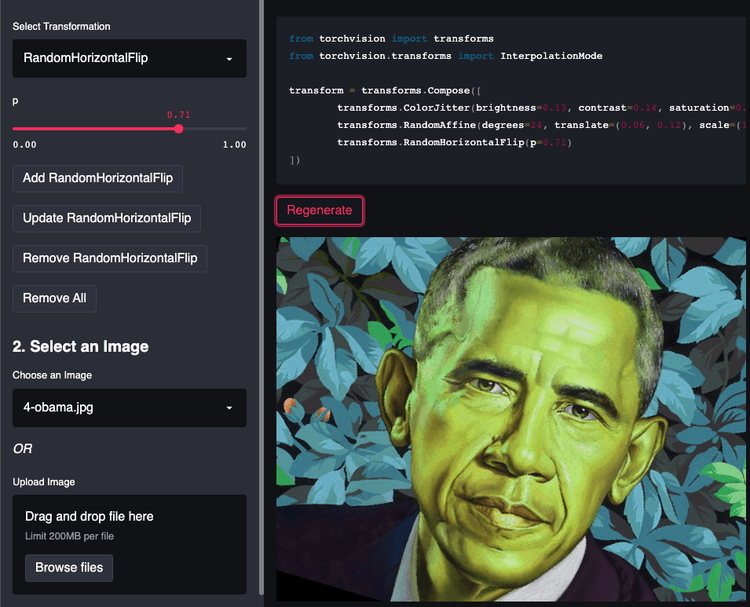Click the p slider track near 0.00
750x607 pixels.
19,129
